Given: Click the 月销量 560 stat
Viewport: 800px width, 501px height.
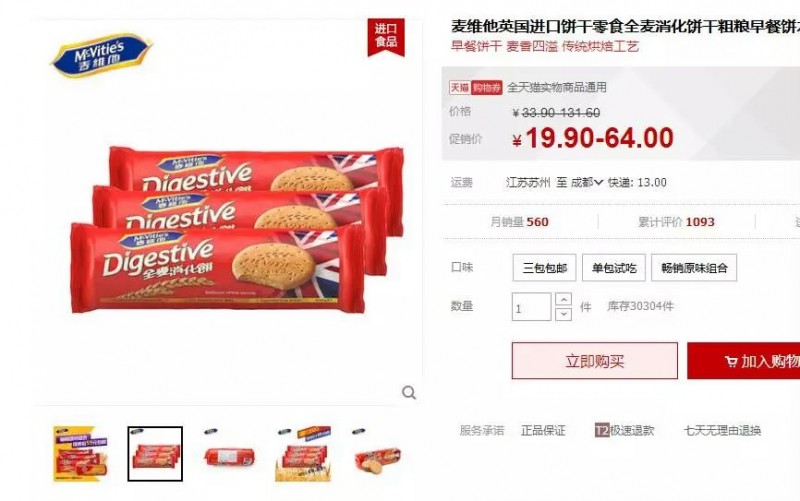Looking at the screenshot, I should click(519, 222).
